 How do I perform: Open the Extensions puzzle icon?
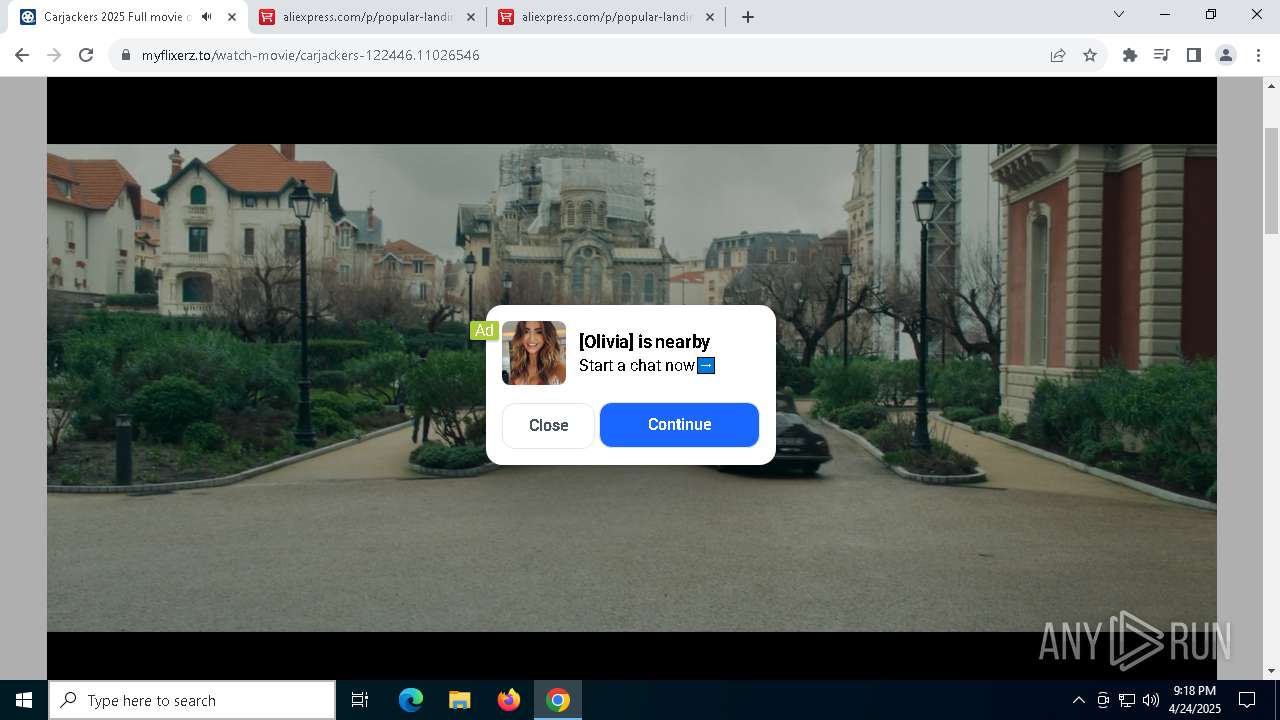pyautogui.click(x=1130, y=55)
